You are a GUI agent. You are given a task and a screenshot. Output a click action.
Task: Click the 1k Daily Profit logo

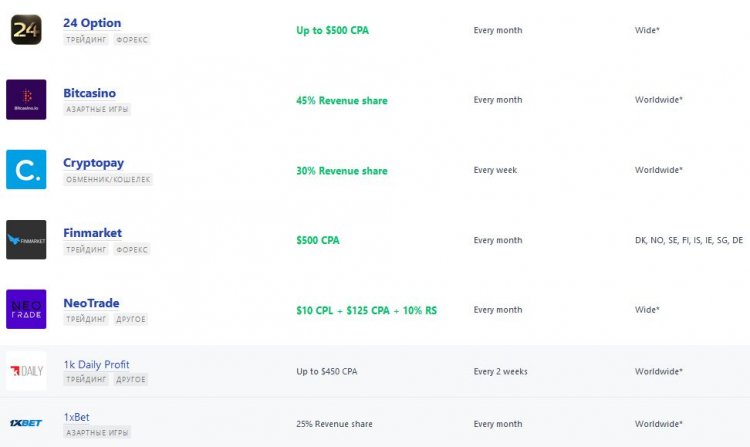[x=26, y=371]
